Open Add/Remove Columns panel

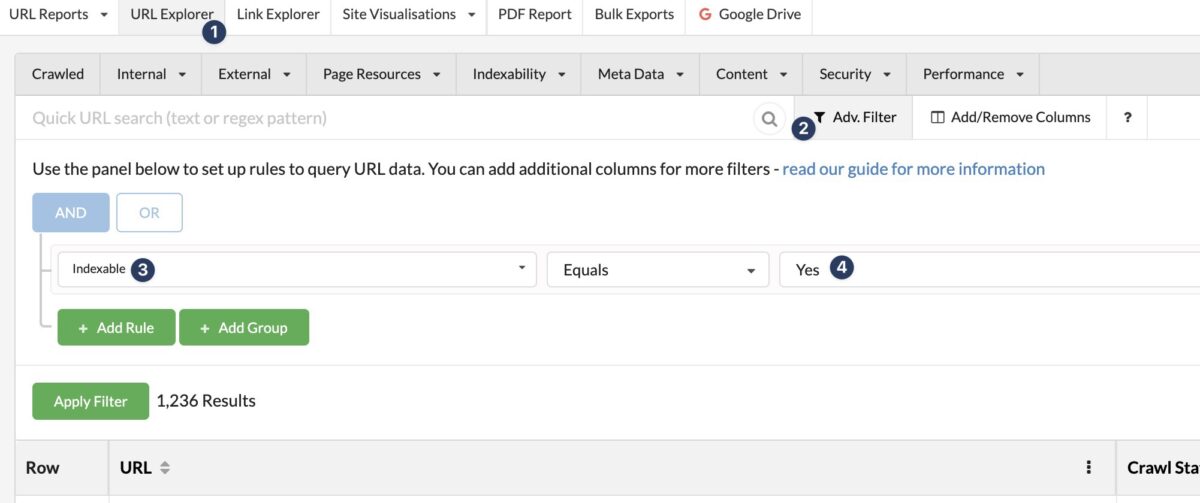tap(1010, 118)
